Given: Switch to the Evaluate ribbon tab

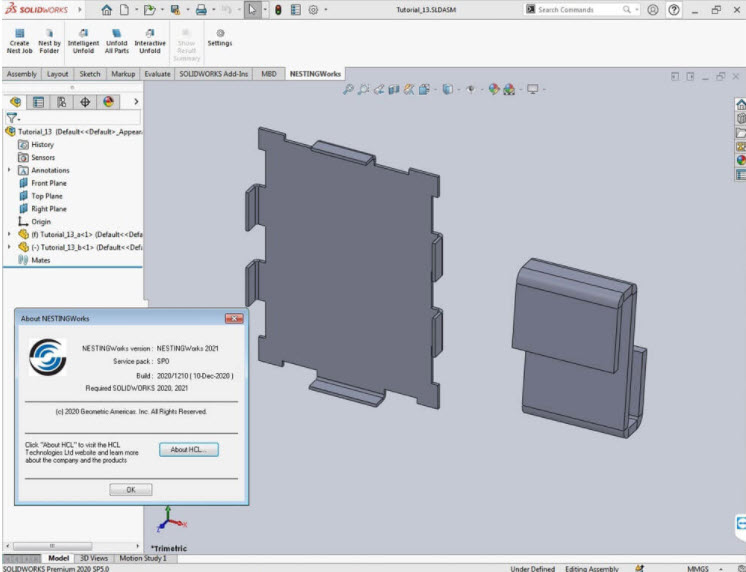Looking at the screenshot, I should [x=157, y=74].
